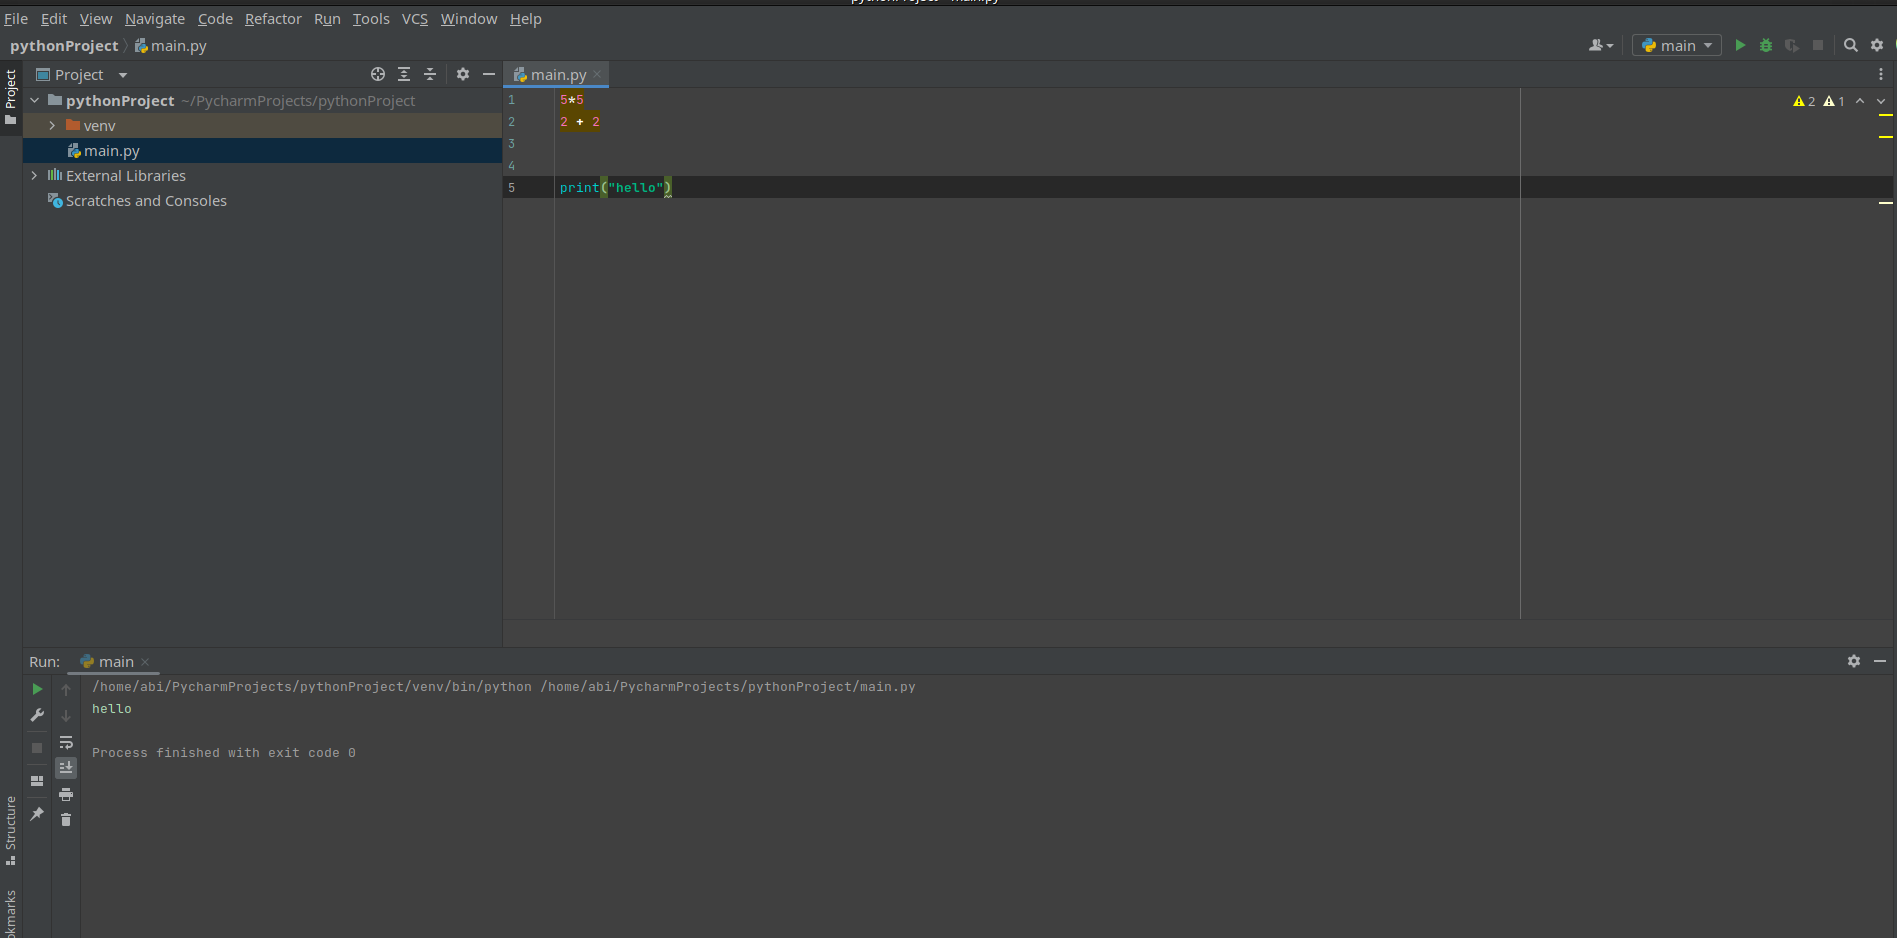The width and height of the screenshot is (1897, 938).
Task: Expand External Libraries
Action: [x=34, y=175]
